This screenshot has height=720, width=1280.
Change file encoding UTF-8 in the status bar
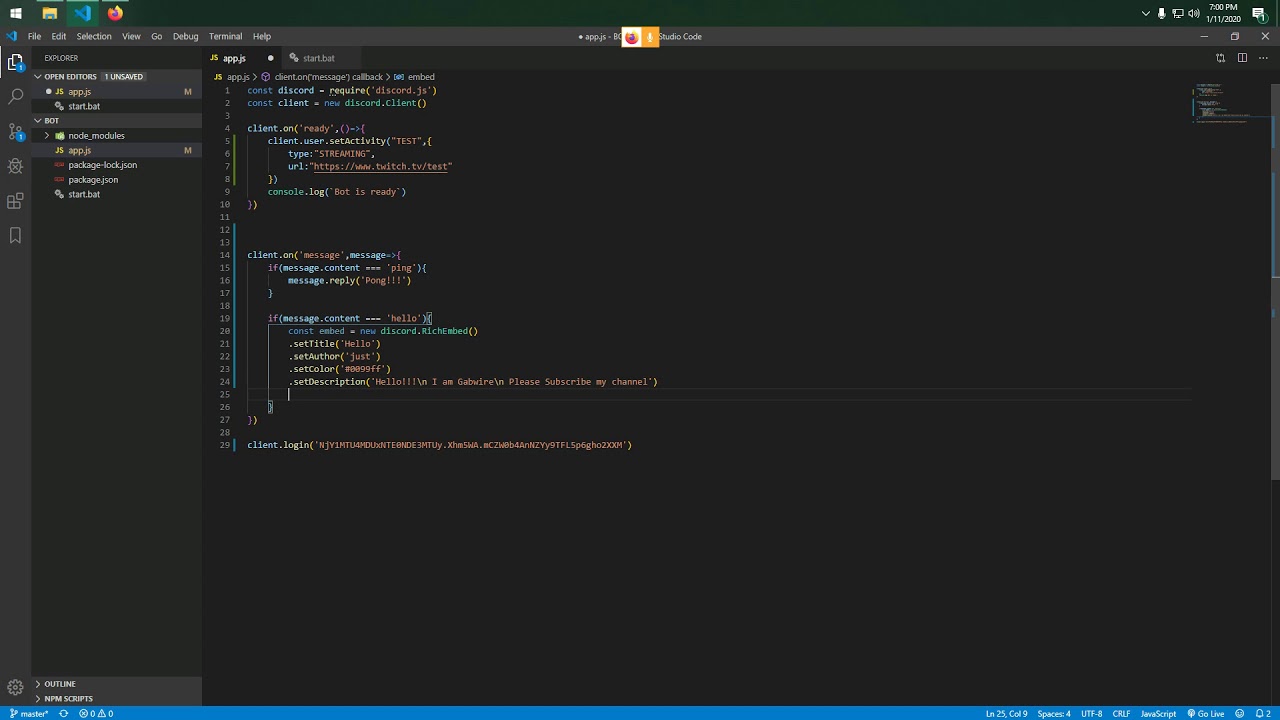pyautogui.click(x=1091, y=714)
